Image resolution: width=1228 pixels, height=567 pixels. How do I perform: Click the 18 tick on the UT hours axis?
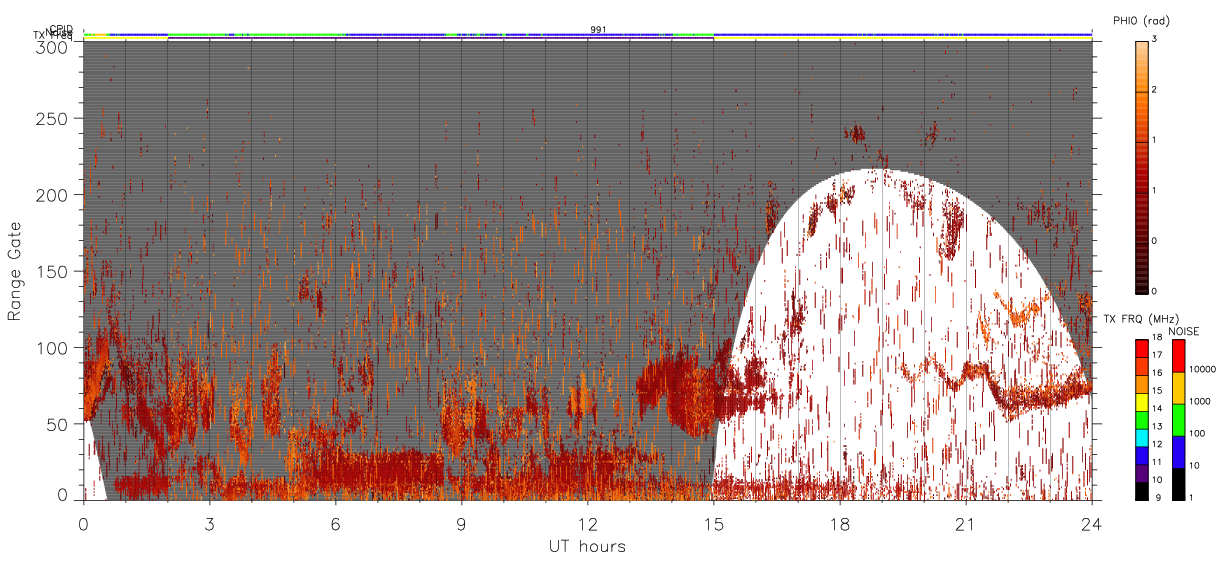click(x=839, y=523)
